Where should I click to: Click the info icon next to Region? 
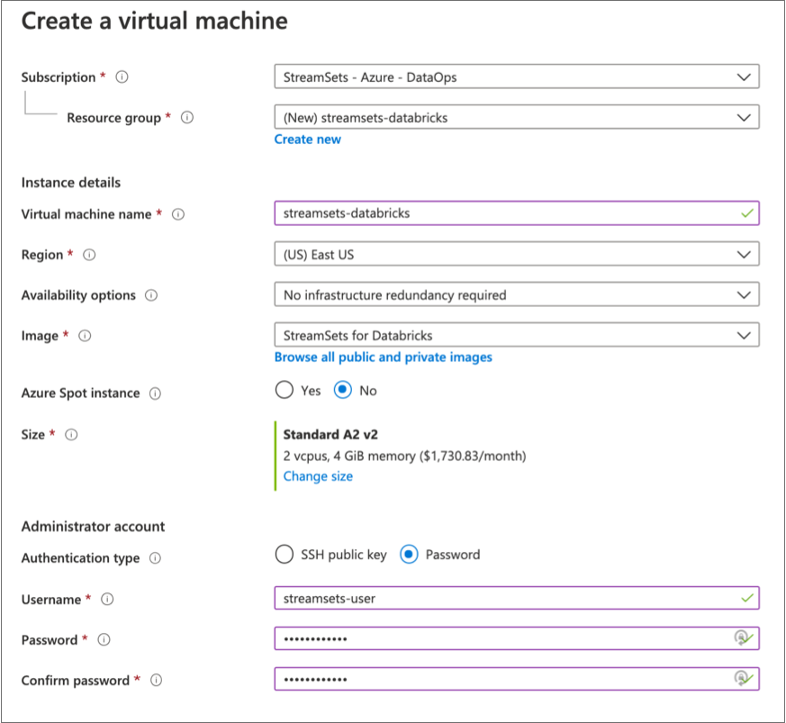(89, 255)
